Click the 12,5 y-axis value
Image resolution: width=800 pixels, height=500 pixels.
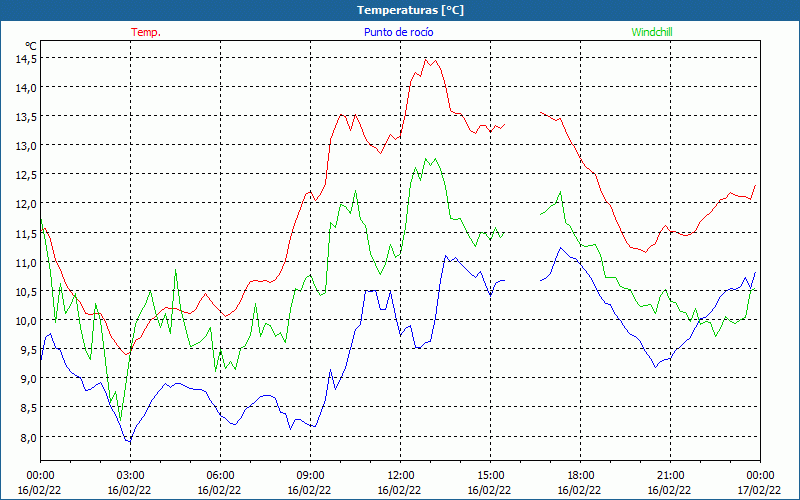pos(27,175)
